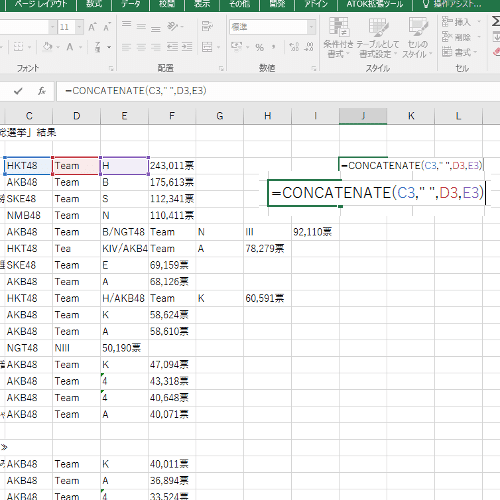Click inside the formula bar text
500x500 pixels.
click(136, 91)
